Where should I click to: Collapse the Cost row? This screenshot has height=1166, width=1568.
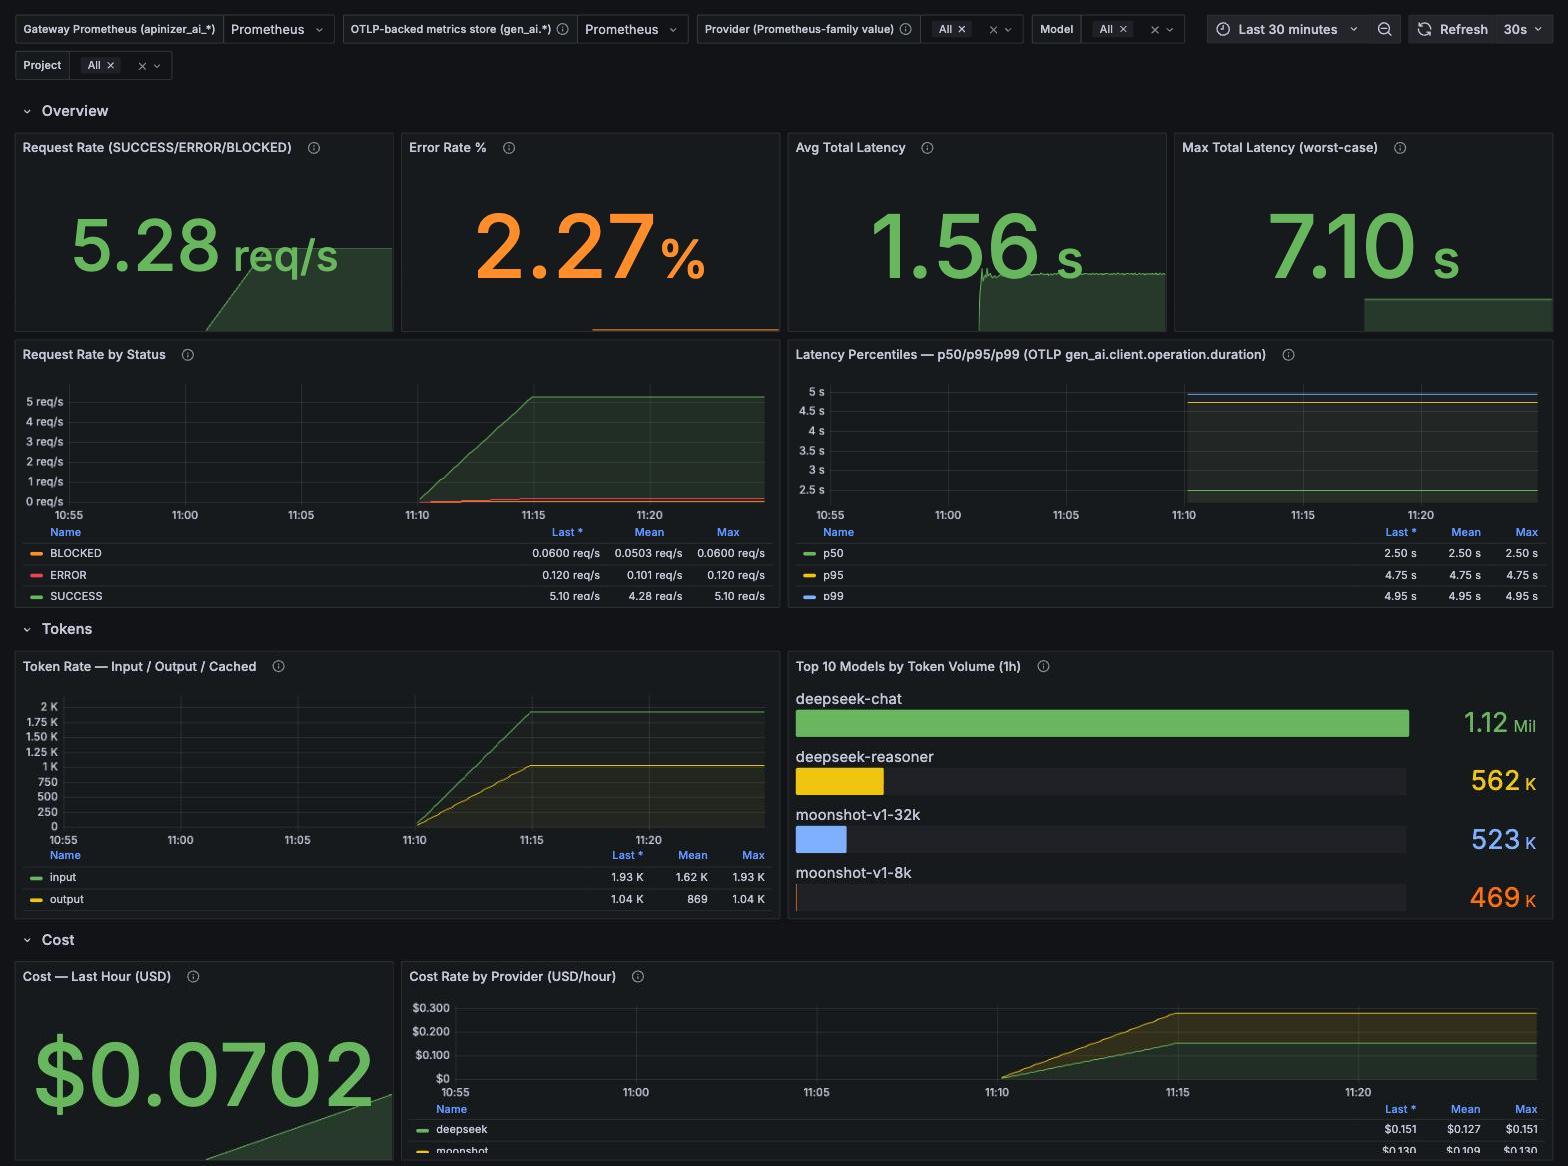[x=48, y=940]
